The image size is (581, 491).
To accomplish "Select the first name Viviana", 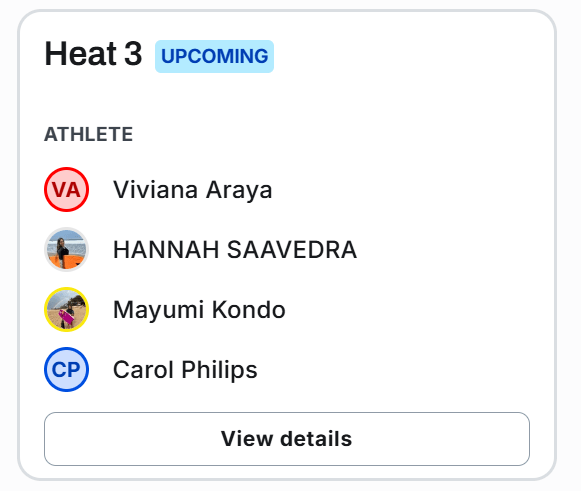I will click(x=155, y=190).
